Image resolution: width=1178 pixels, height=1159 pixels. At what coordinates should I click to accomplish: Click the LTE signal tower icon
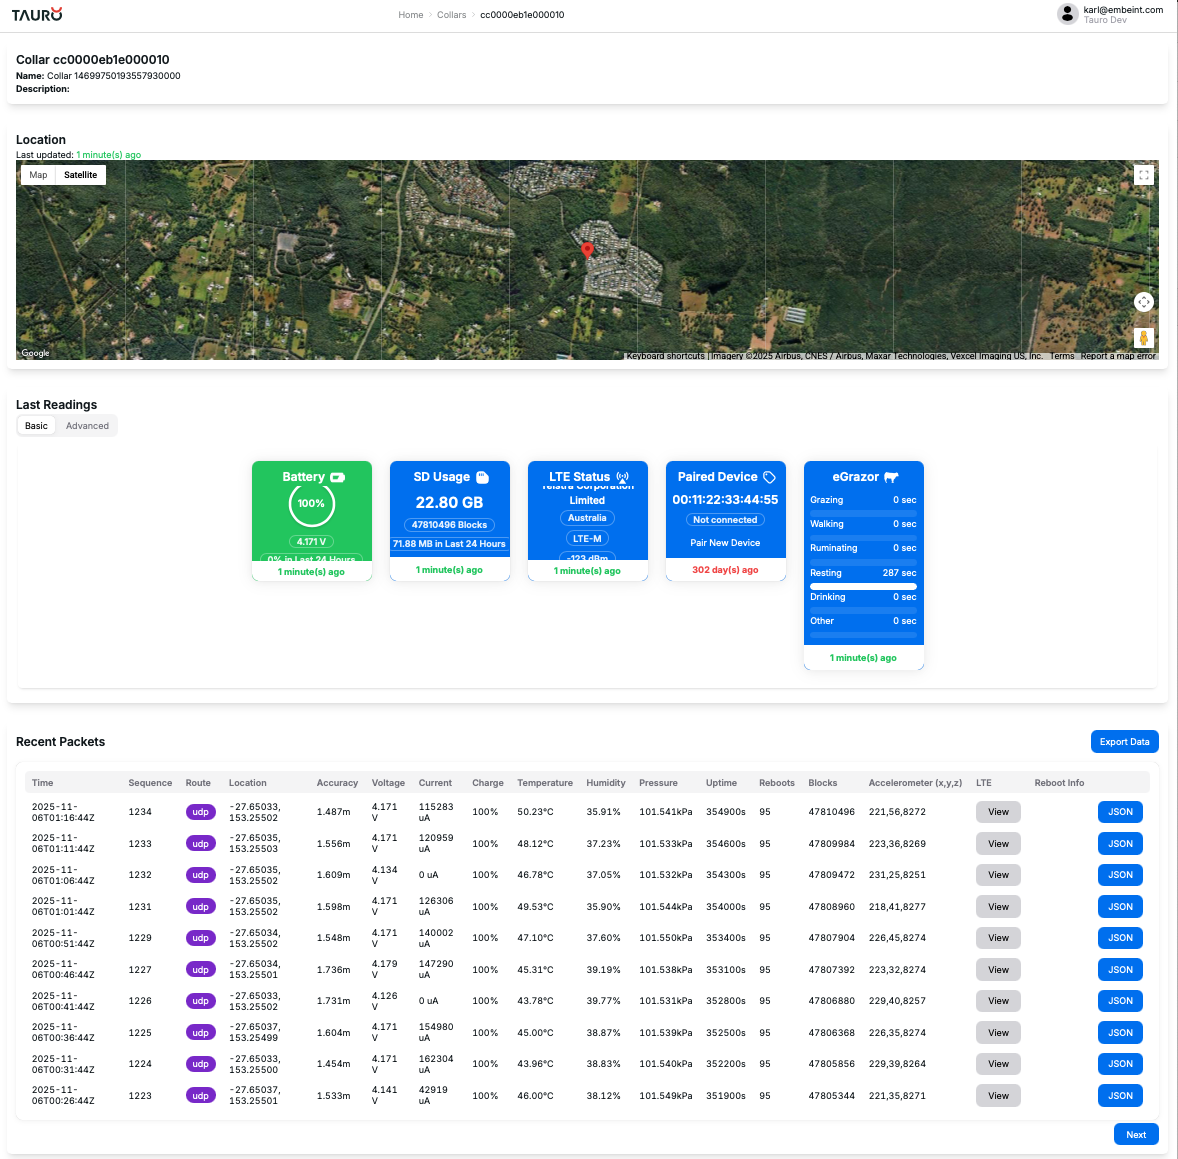pos(623,477)
